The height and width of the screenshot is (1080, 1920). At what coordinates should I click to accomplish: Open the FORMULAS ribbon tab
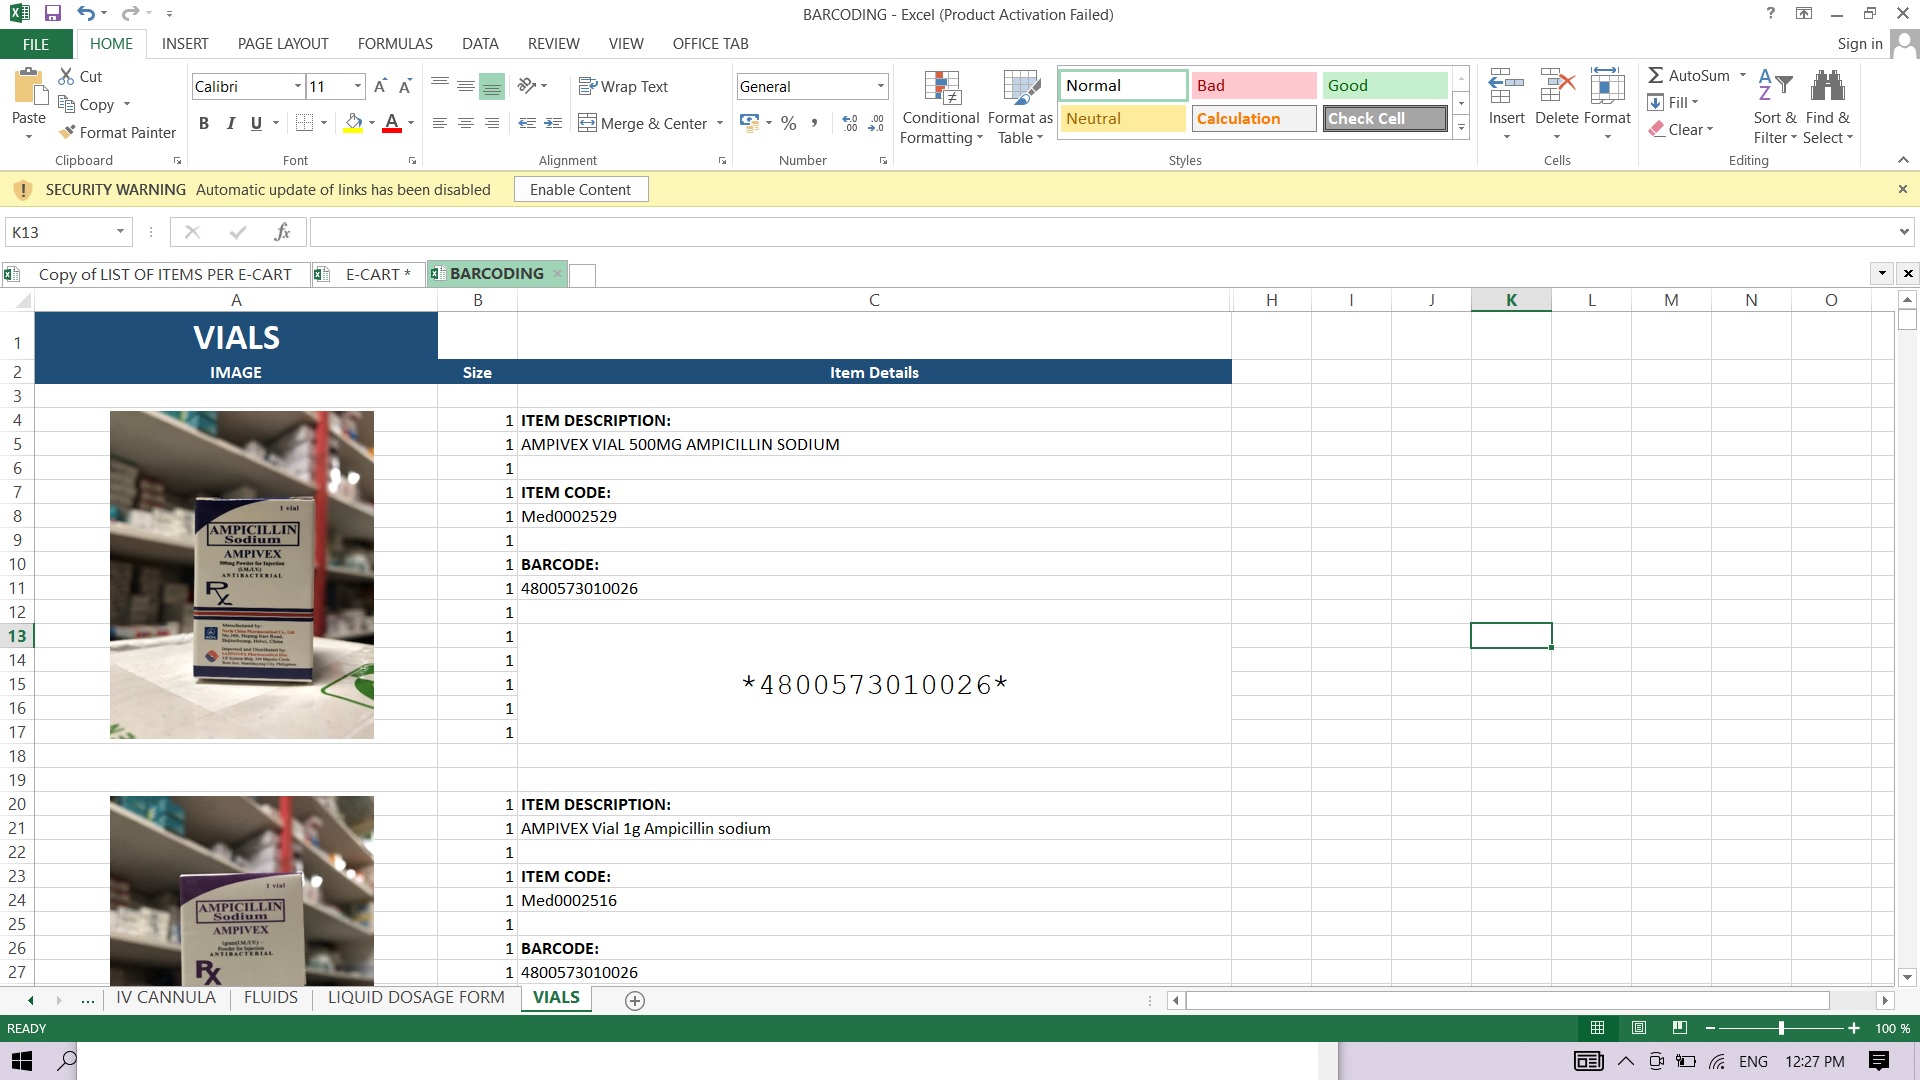point(395,44)
